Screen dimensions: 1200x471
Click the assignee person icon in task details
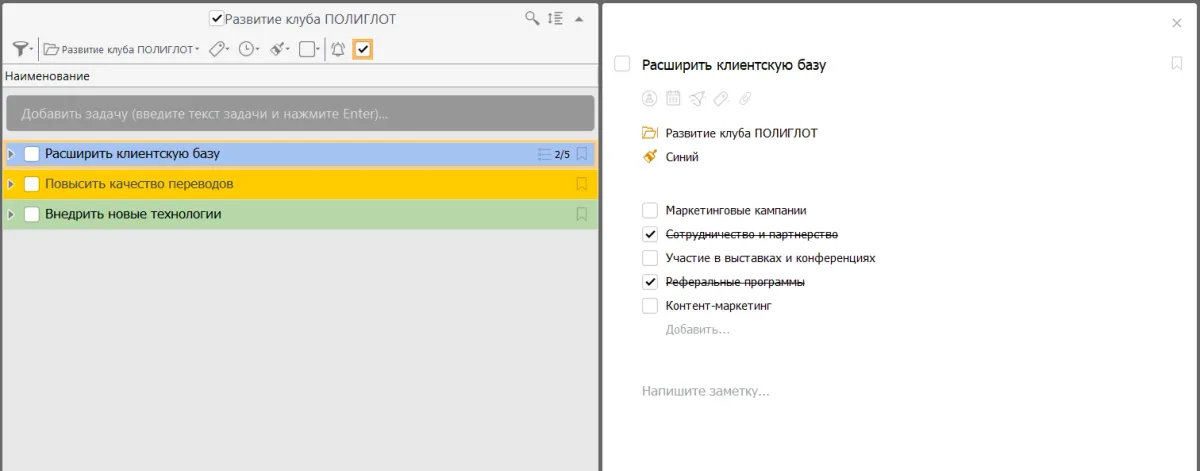click(x=649, y=98)
